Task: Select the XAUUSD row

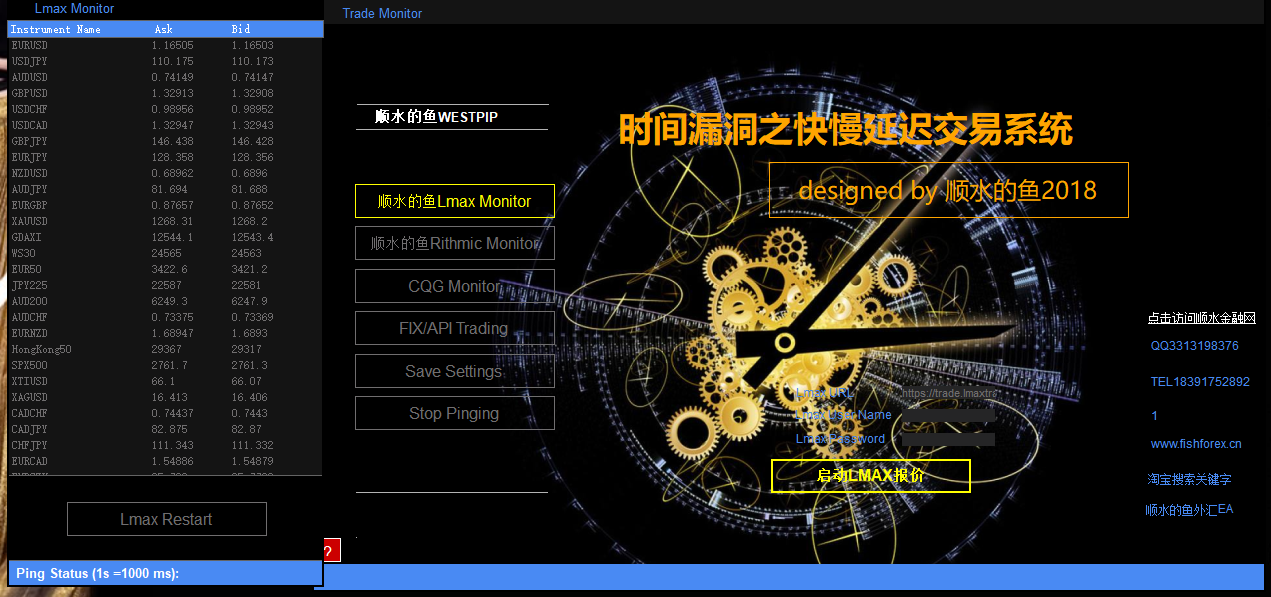Action: click(x=165, y=221)
